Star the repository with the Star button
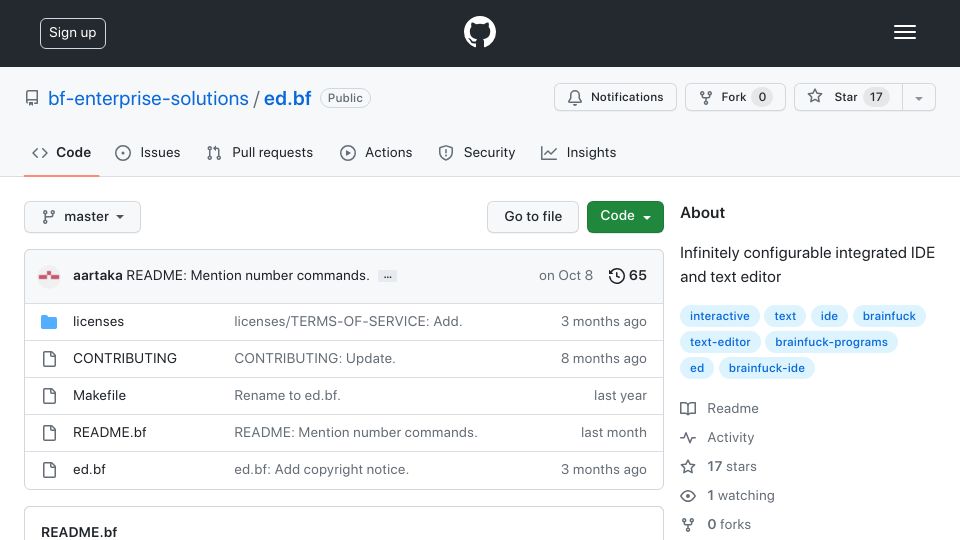960x540 pixels. (x=848, y=97)
